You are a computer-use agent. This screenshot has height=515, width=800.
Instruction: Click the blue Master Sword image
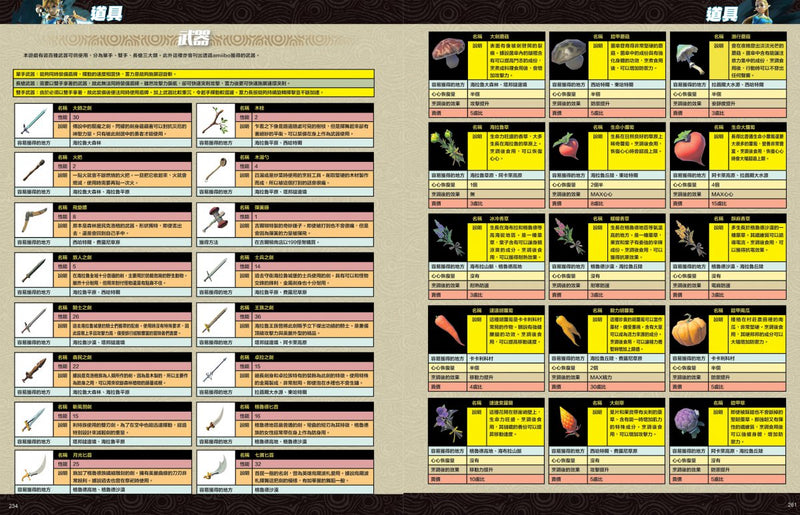click(34, 121)
